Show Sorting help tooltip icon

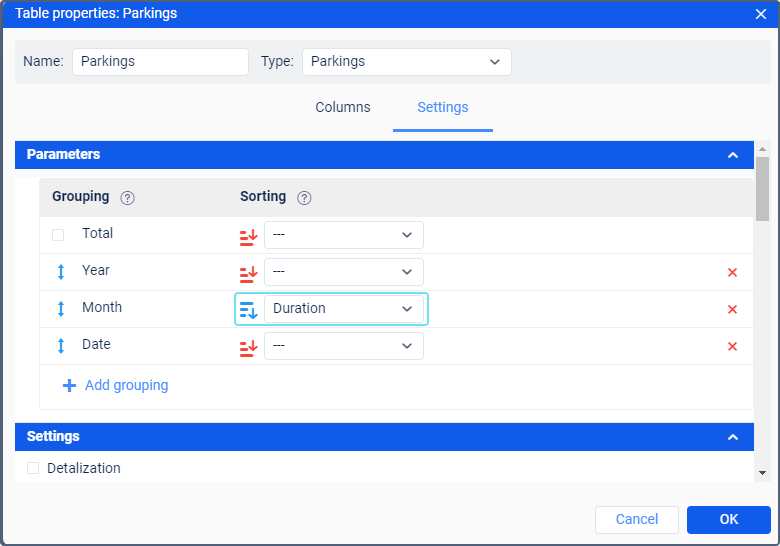304,198
